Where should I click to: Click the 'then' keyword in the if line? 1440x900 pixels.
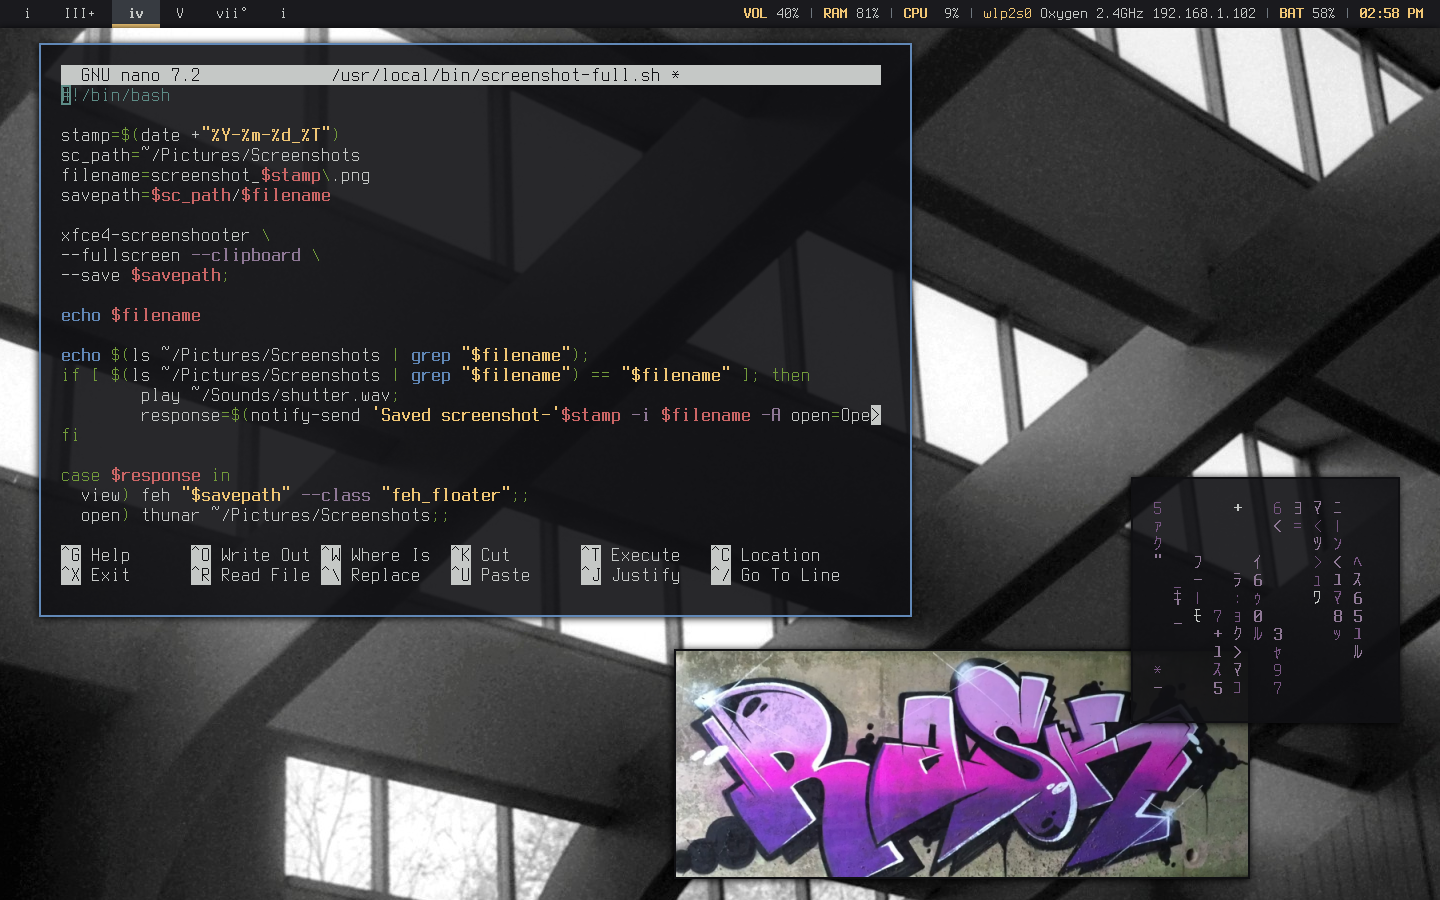pyautogui.click(x=791, y=375)
